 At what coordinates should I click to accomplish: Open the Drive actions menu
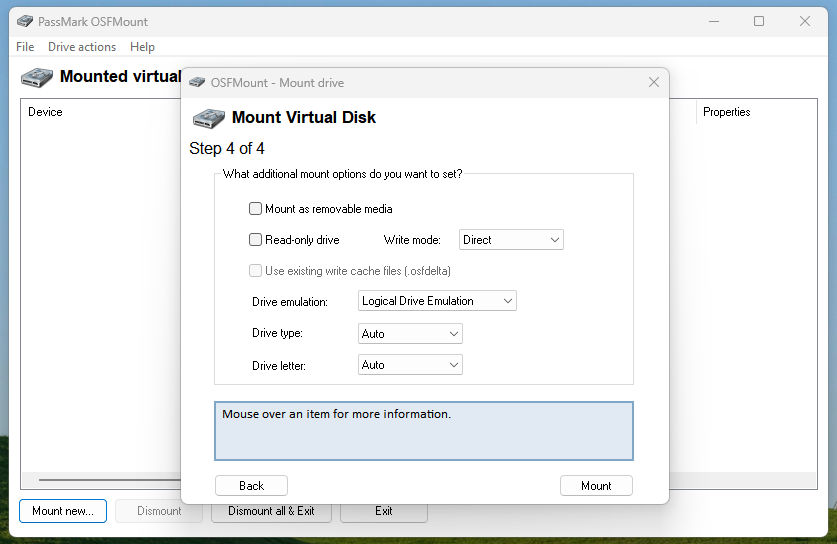click(82, 47)
